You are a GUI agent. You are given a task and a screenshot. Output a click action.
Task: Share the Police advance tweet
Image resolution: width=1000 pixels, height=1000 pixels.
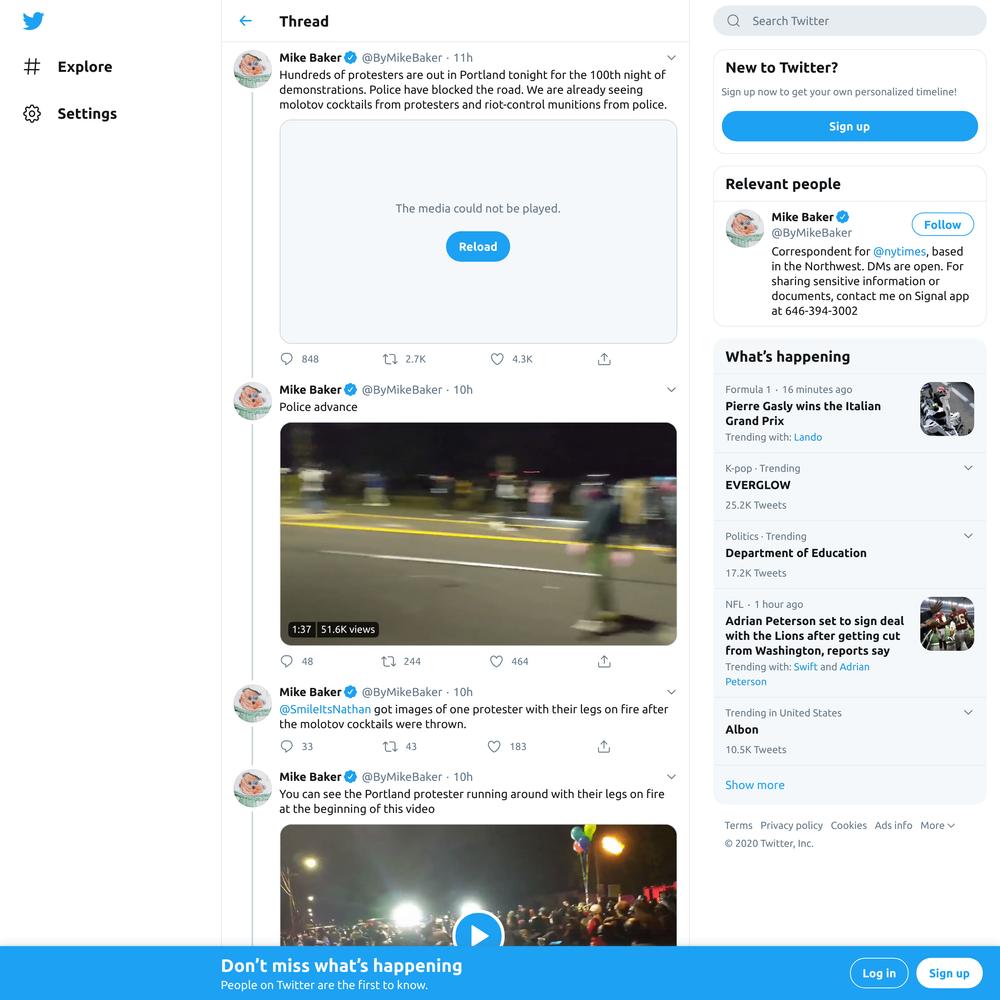click(604, 661)
